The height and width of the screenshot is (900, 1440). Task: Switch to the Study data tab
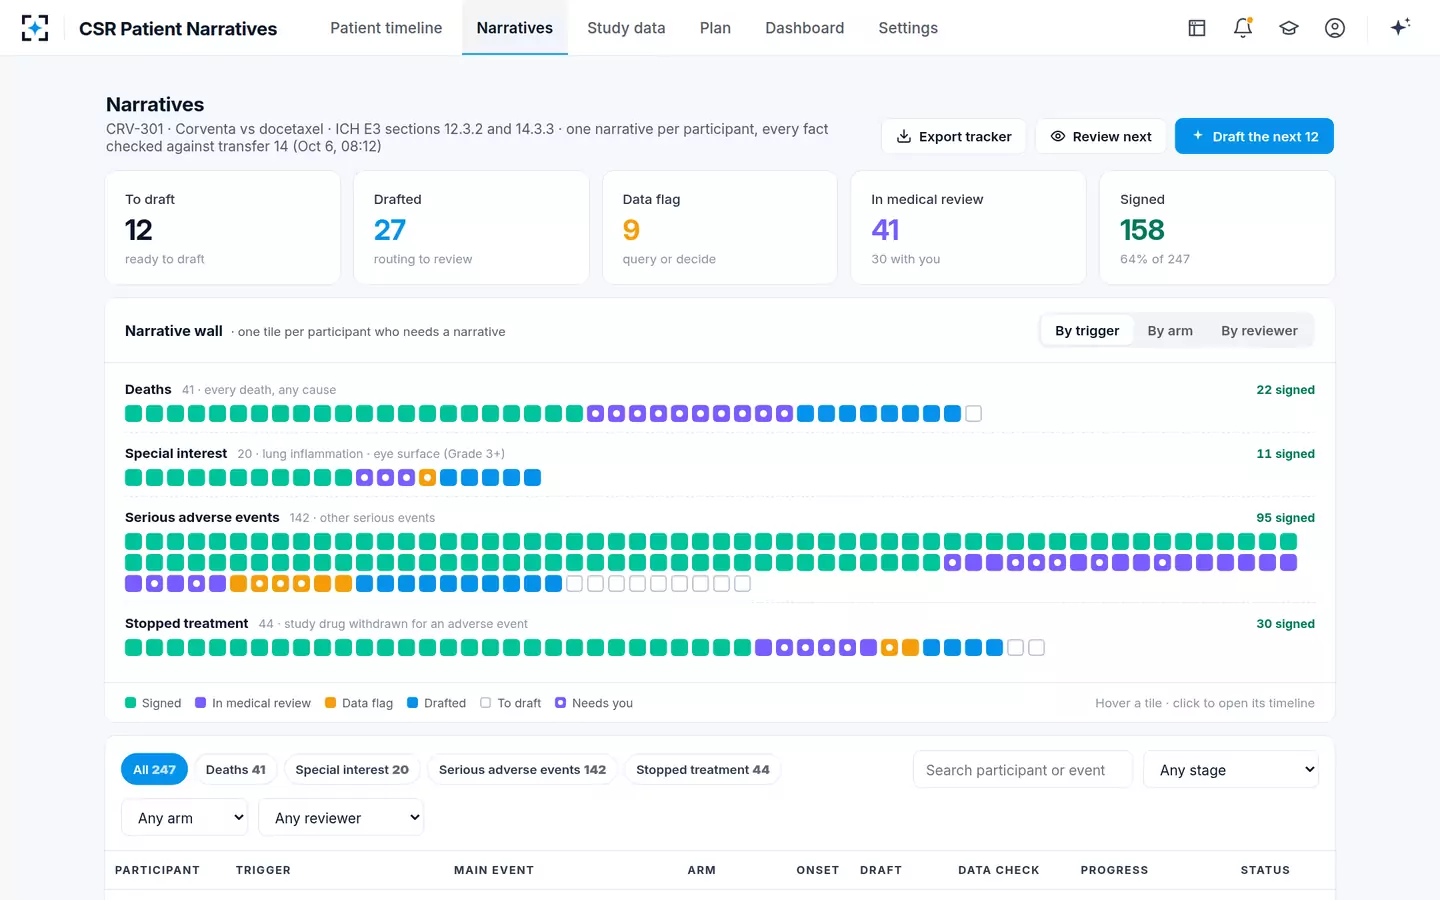pyautogui.click(x=626, y=28)
